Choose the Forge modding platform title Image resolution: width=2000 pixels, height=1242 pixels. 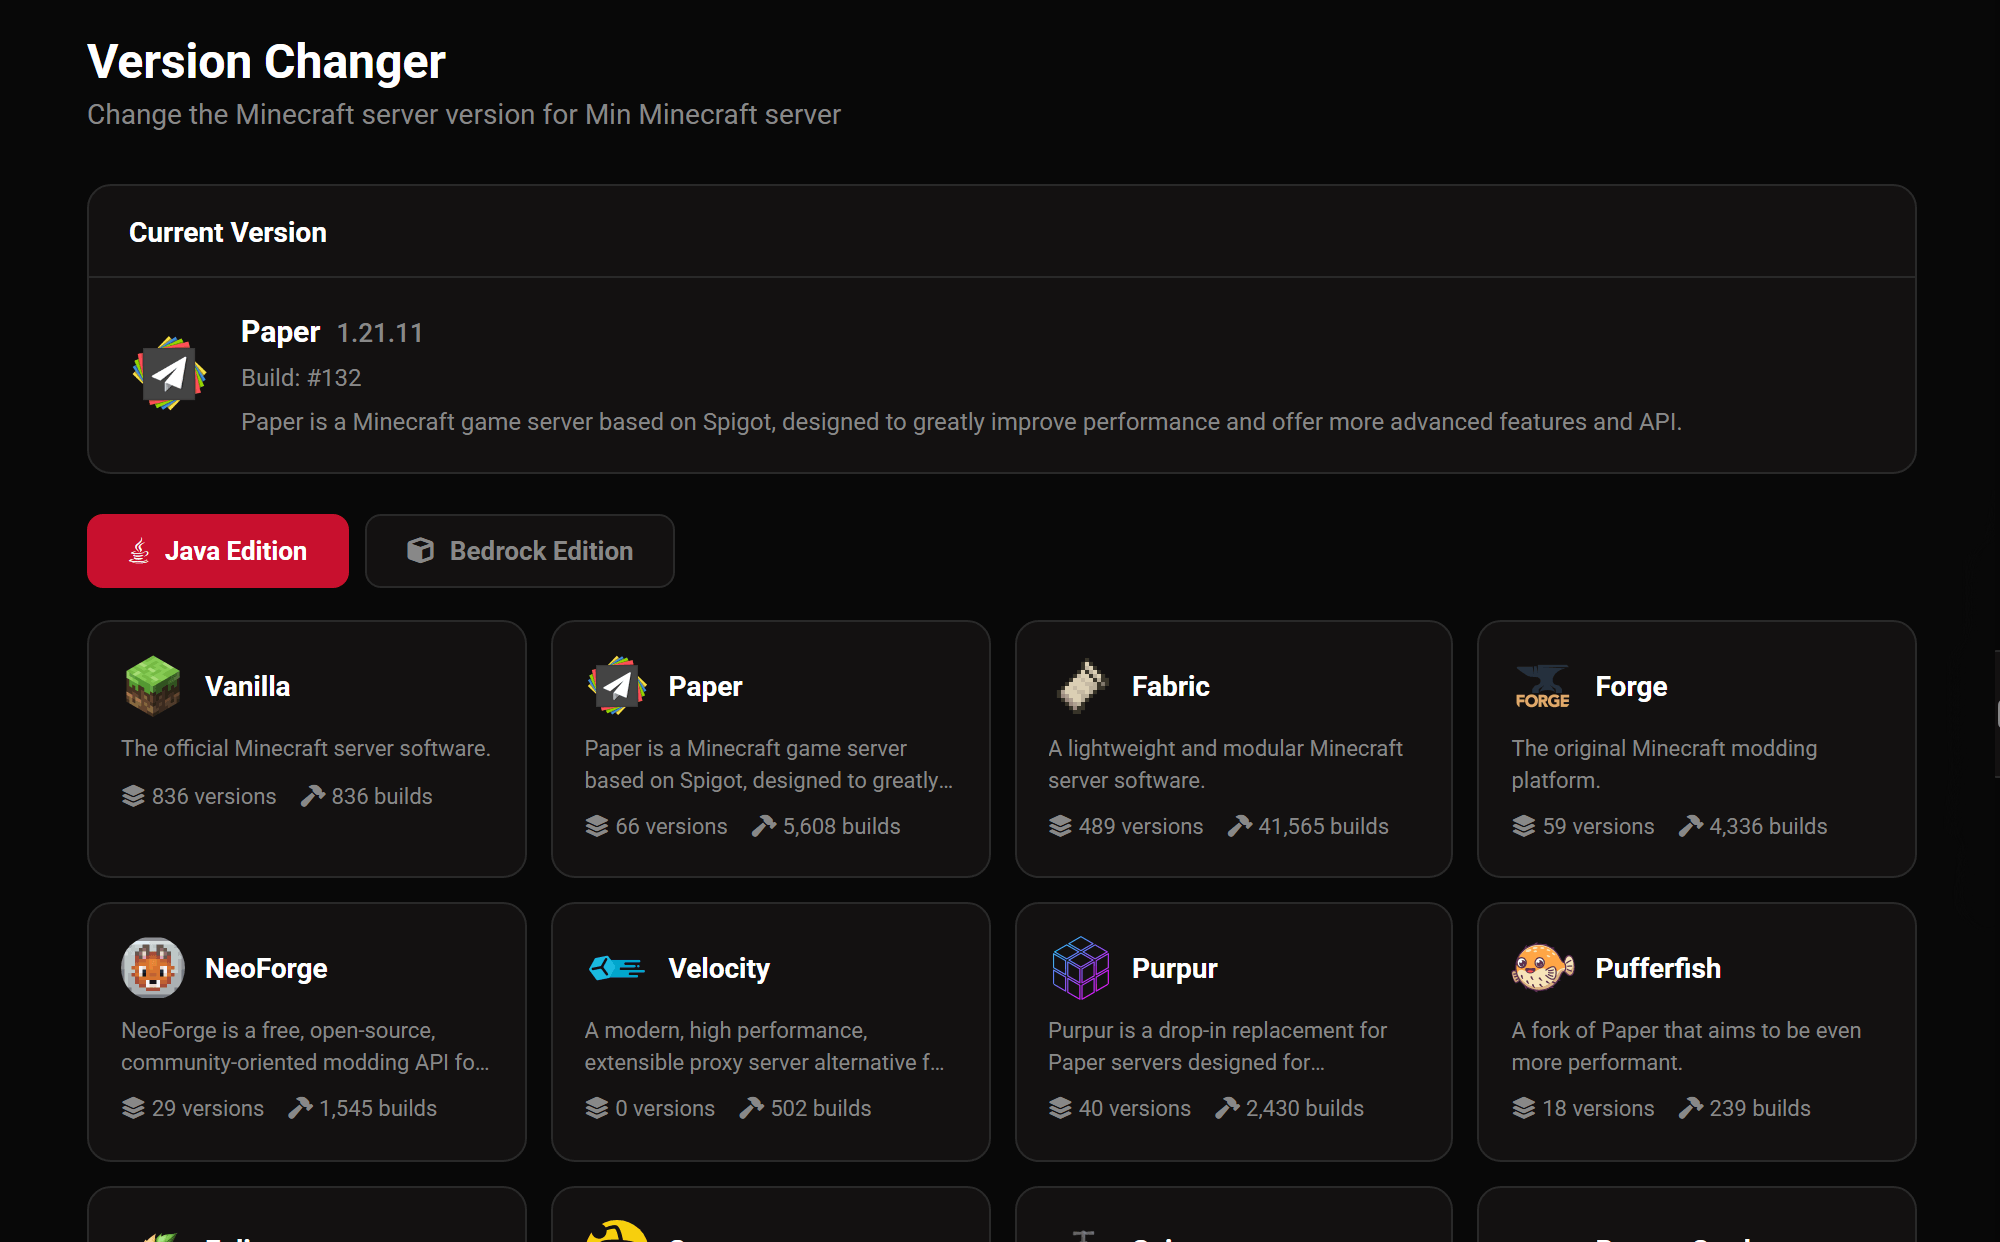tap(1631, 687)
